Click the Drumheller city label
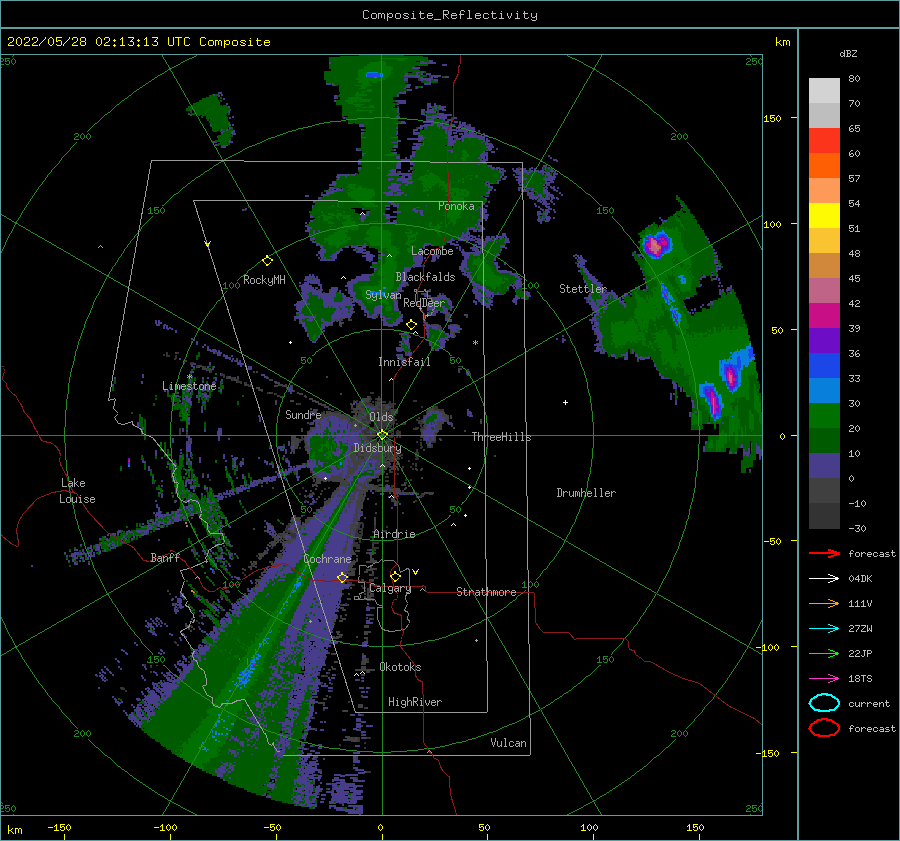 [x=586, y=493]
